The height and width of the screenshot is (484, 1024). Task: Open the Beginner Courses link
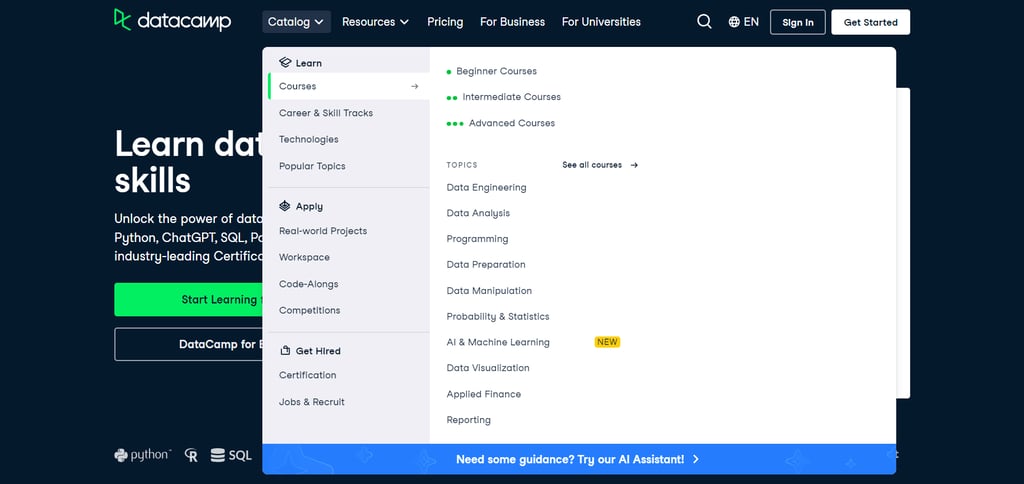pos(496,71)
